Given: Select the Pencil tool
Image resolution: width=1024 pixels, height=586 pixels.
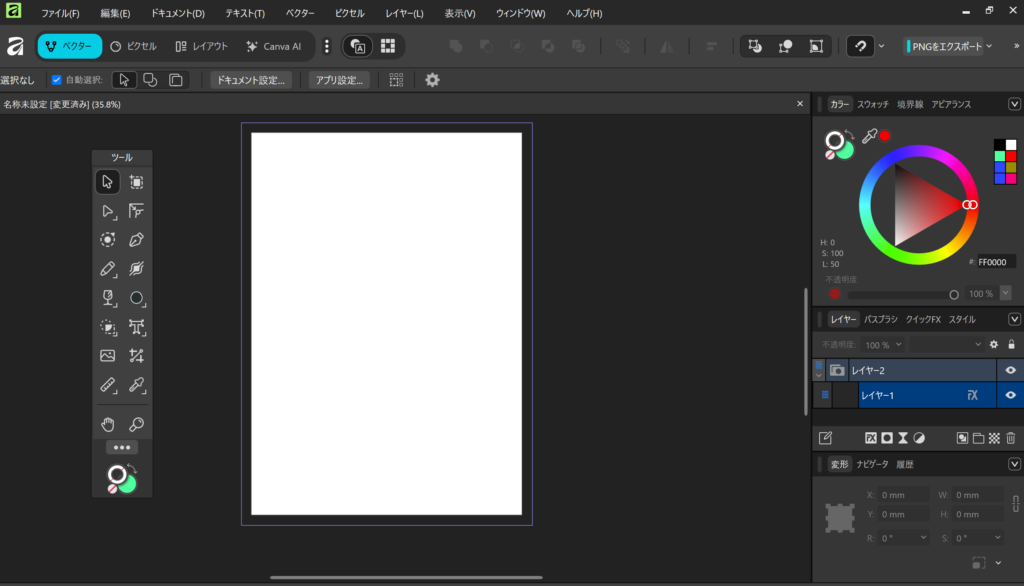Looking at the screenshot, I should [108, 269].
